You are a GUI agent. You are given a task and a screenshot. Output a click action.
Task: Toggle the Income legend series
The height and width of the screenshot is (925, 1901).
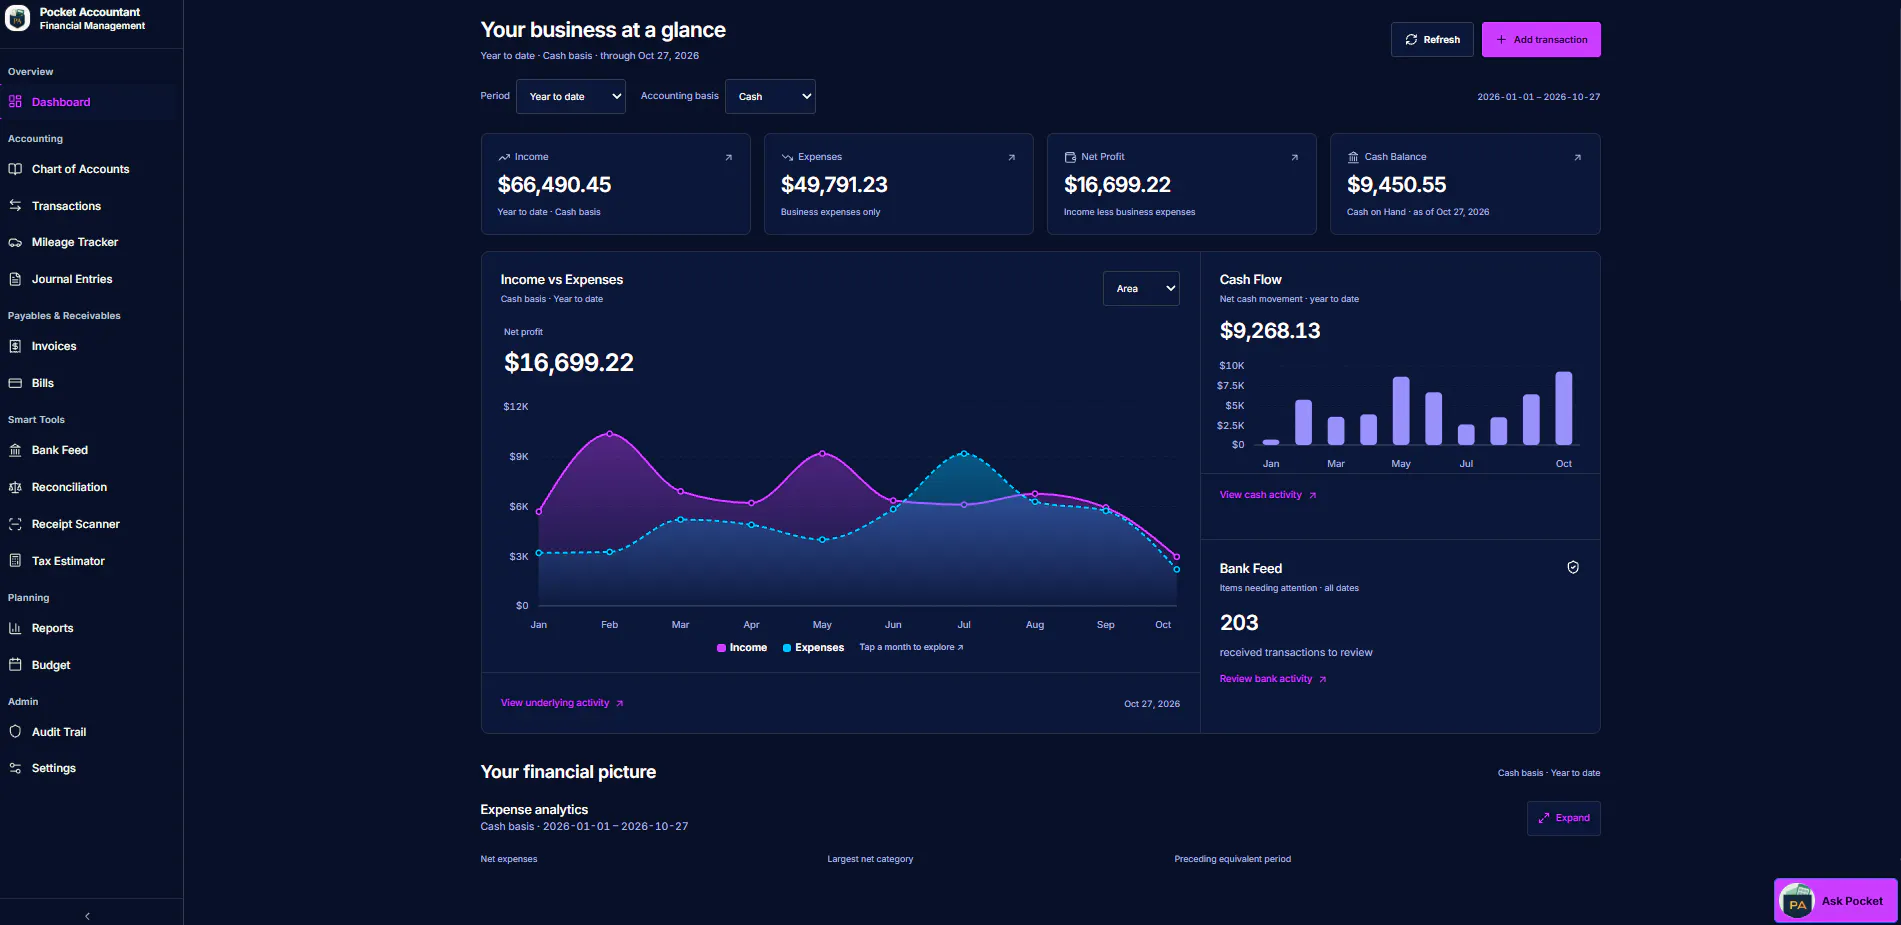[x=742, y=648]
